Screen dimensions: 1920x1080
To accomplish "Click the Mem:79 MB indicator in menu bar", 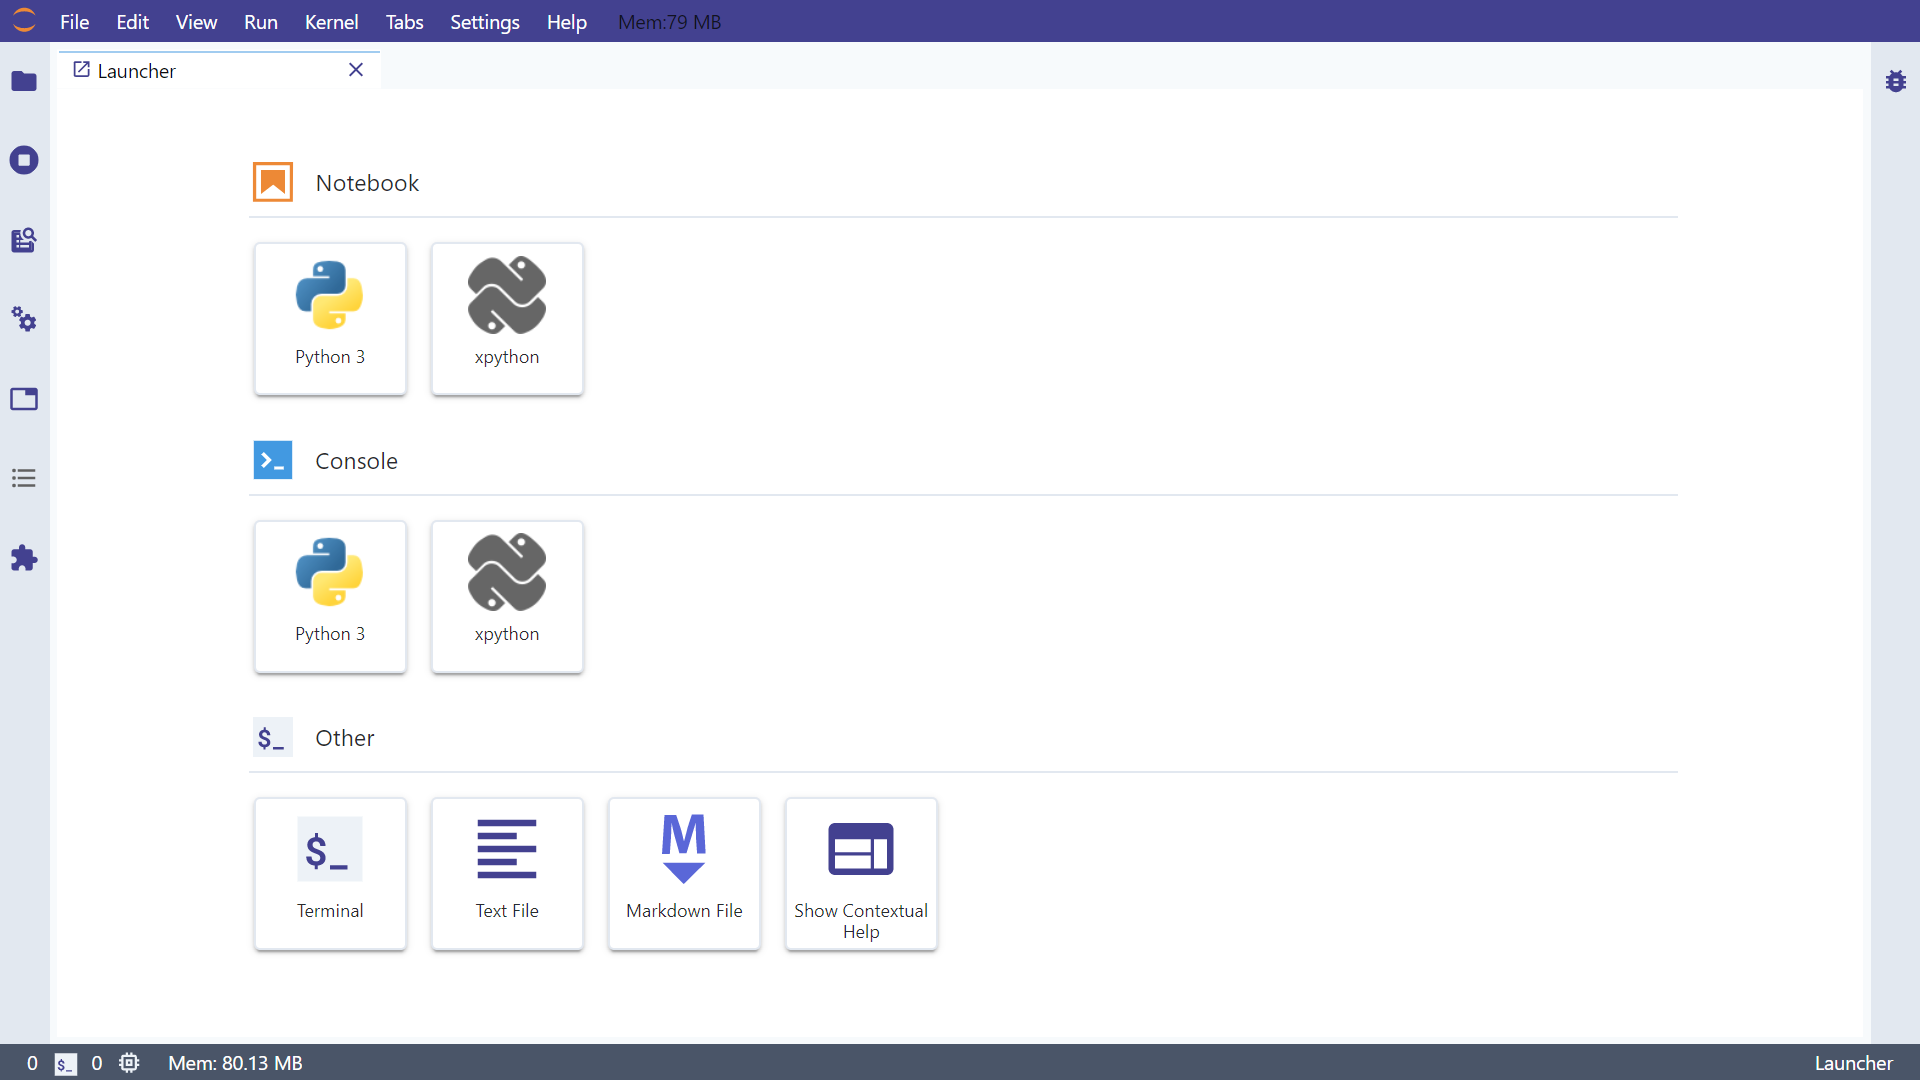I will click(x=669, y=21).
